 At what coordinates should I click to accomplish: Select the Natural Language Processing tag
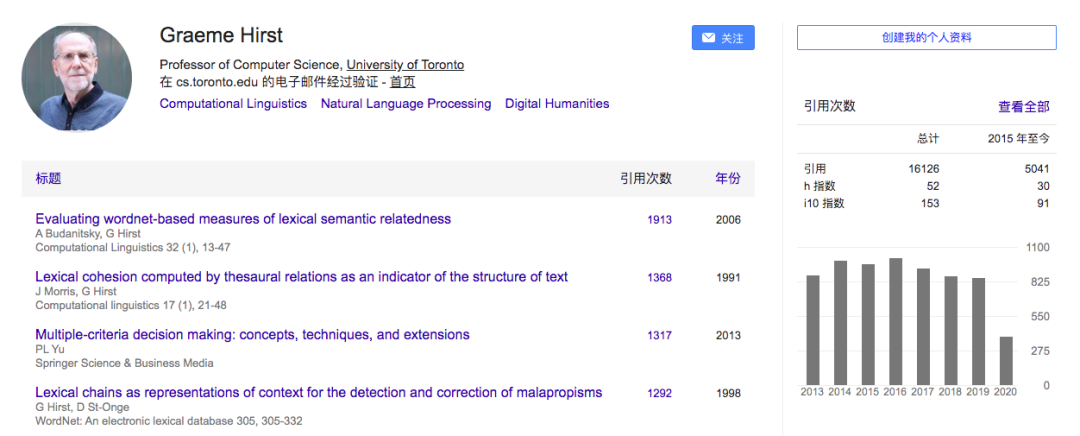[406, 104]
